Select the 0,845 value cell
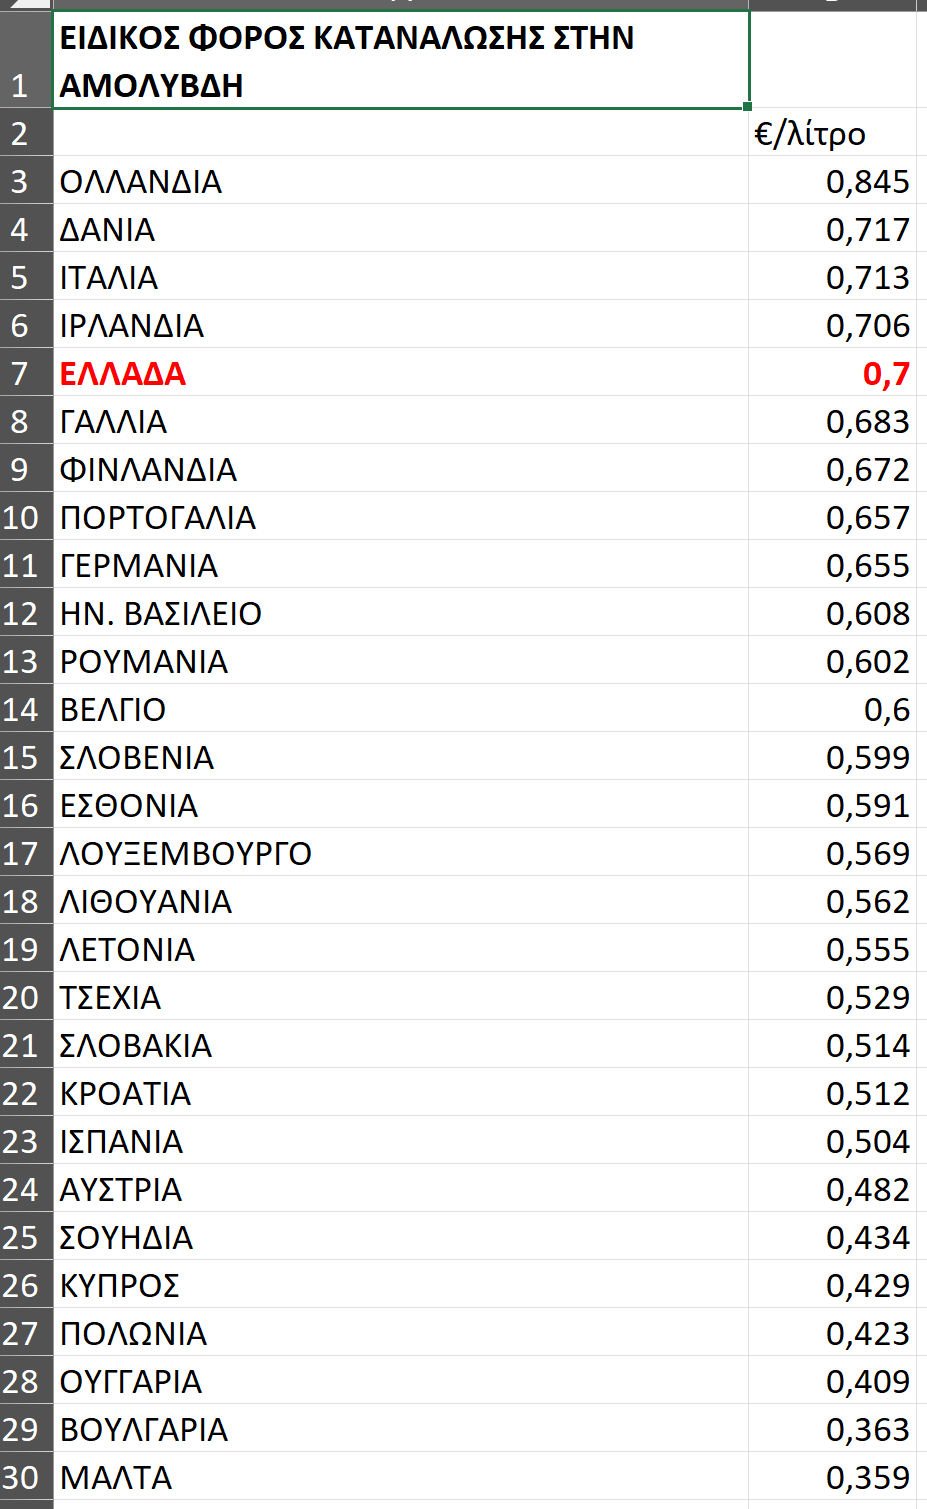 coord(868,182)
